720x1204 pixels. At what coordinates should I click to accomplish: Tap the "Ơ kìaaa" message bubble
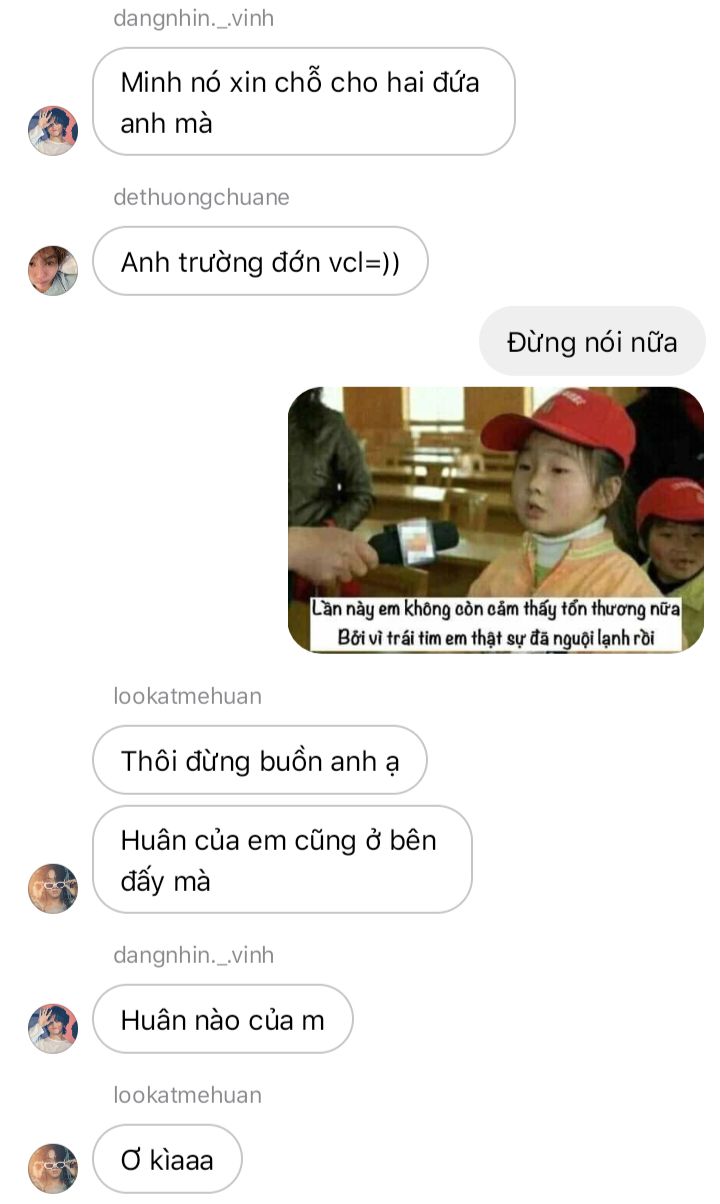(x=167, y=1160)
